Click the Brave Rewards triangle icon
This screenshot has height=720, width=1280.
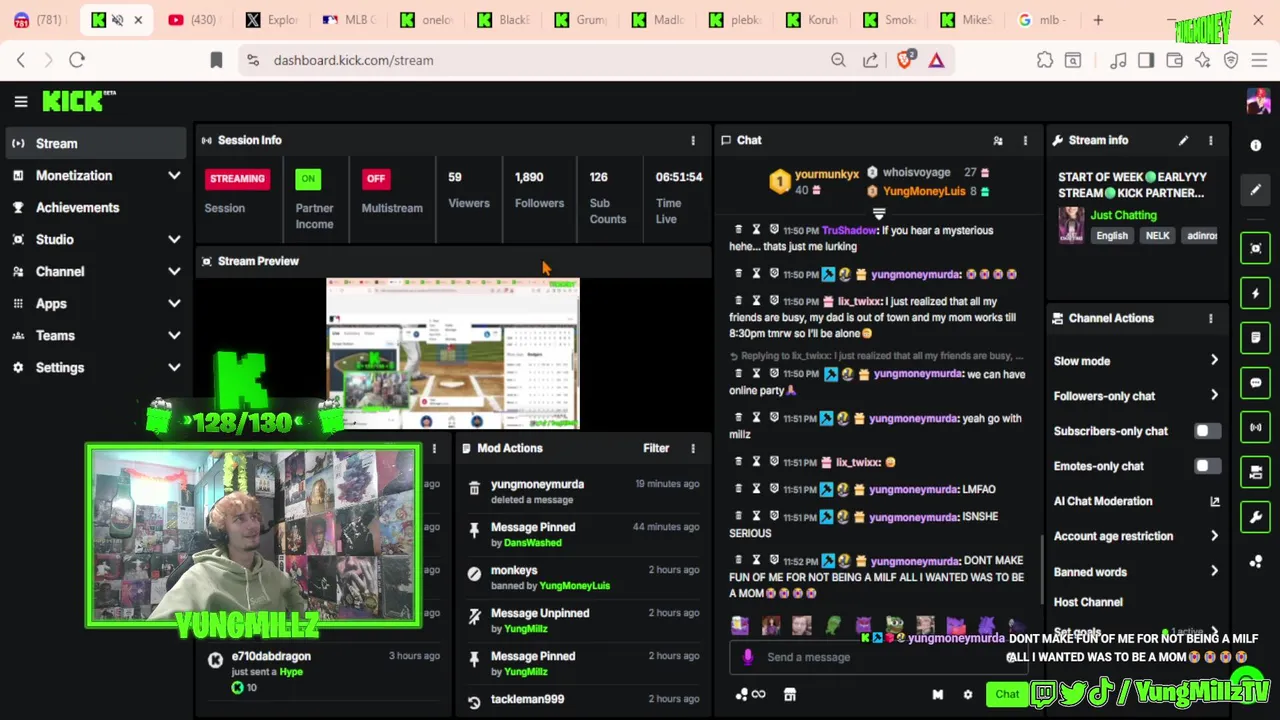tap(936, 60)
